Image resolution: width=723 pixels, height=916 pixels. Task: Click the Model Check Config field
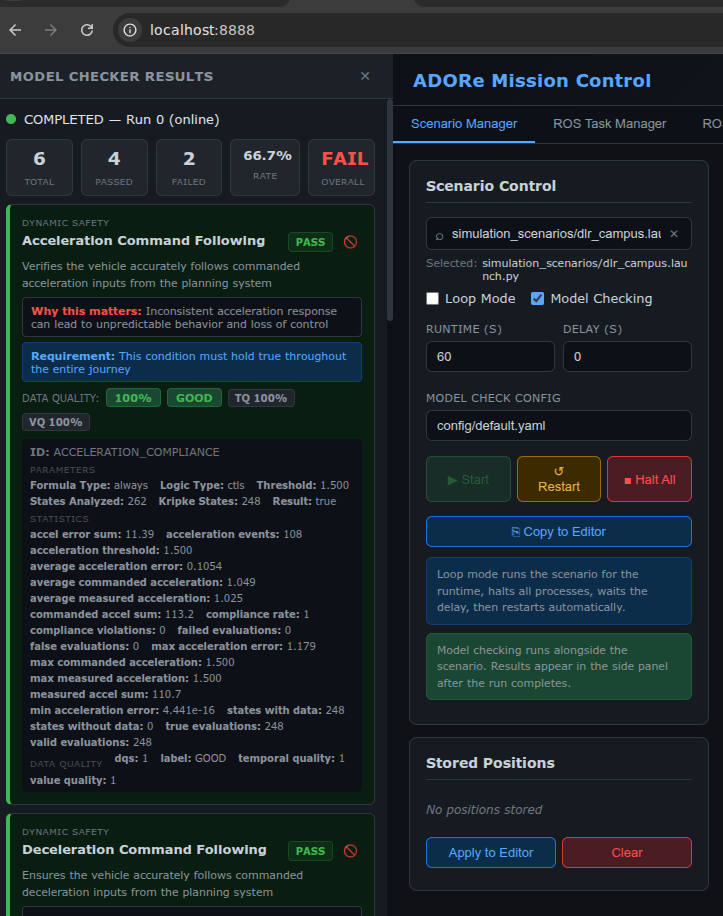(x=559, y=425)
